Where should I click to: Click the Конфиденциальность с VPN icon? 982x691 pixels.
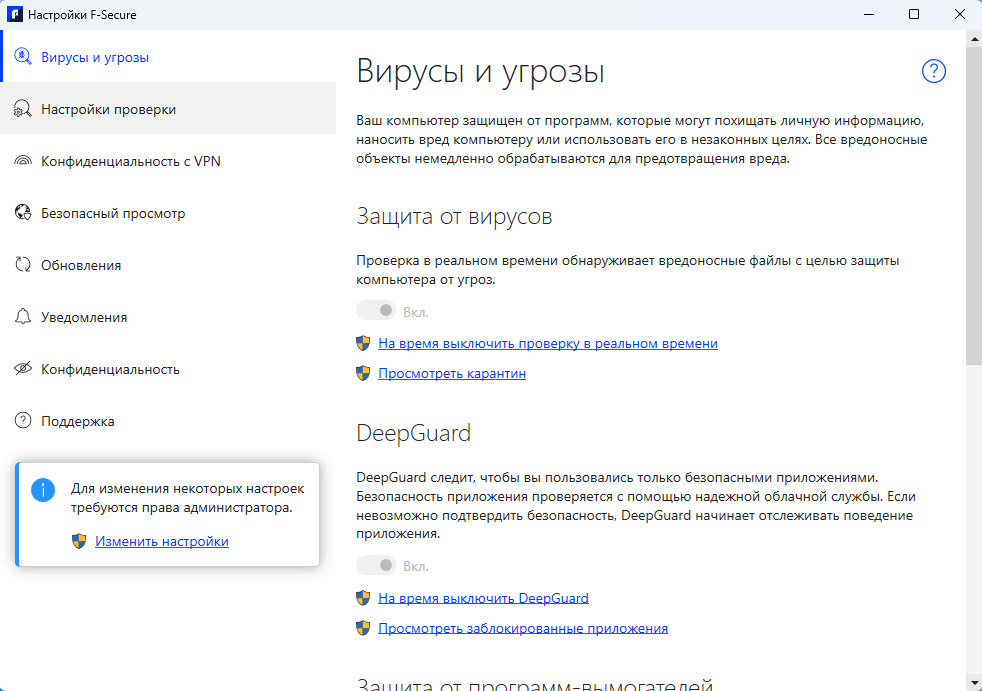[23, 161]
